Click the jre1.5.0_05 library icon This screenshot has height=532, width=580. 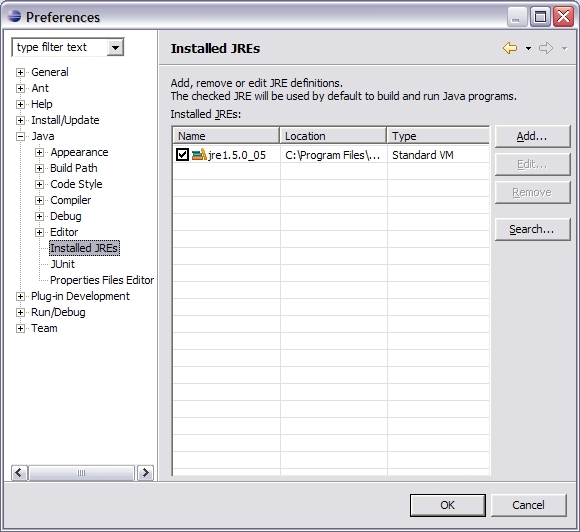click(199, 155)
